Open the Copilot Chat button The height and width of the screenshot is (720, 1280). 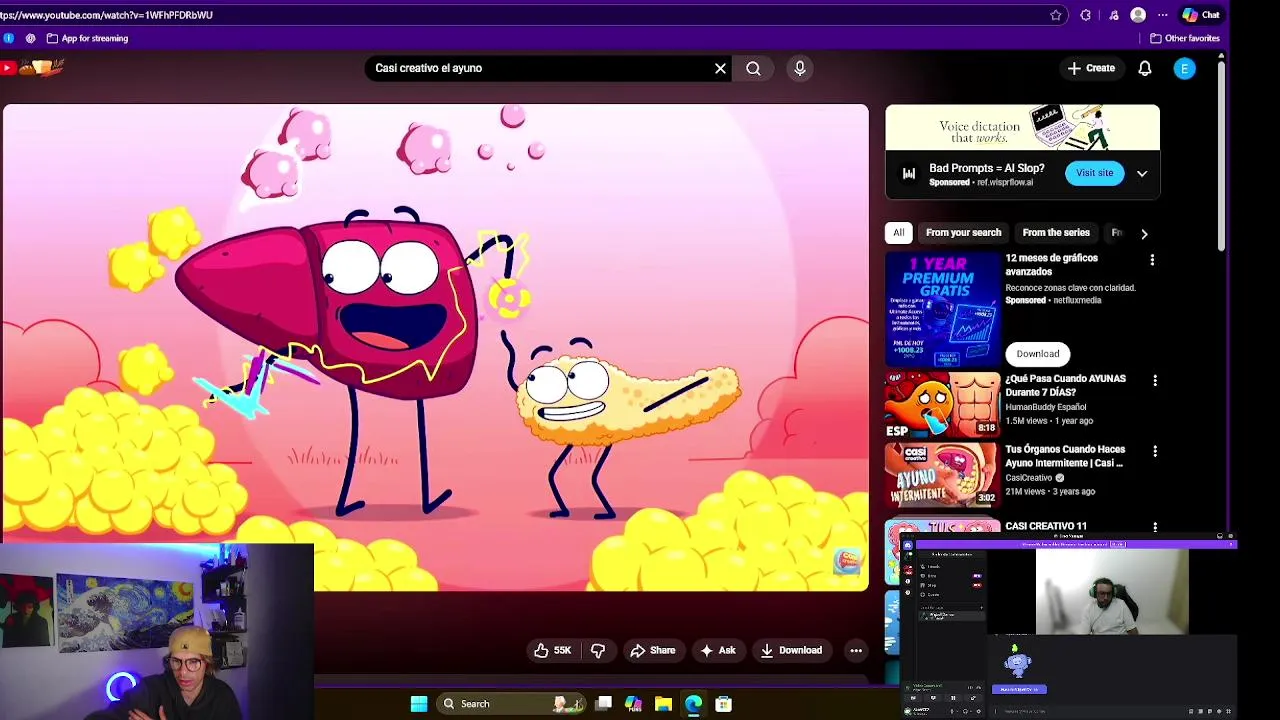click(x=1201, y=15)
